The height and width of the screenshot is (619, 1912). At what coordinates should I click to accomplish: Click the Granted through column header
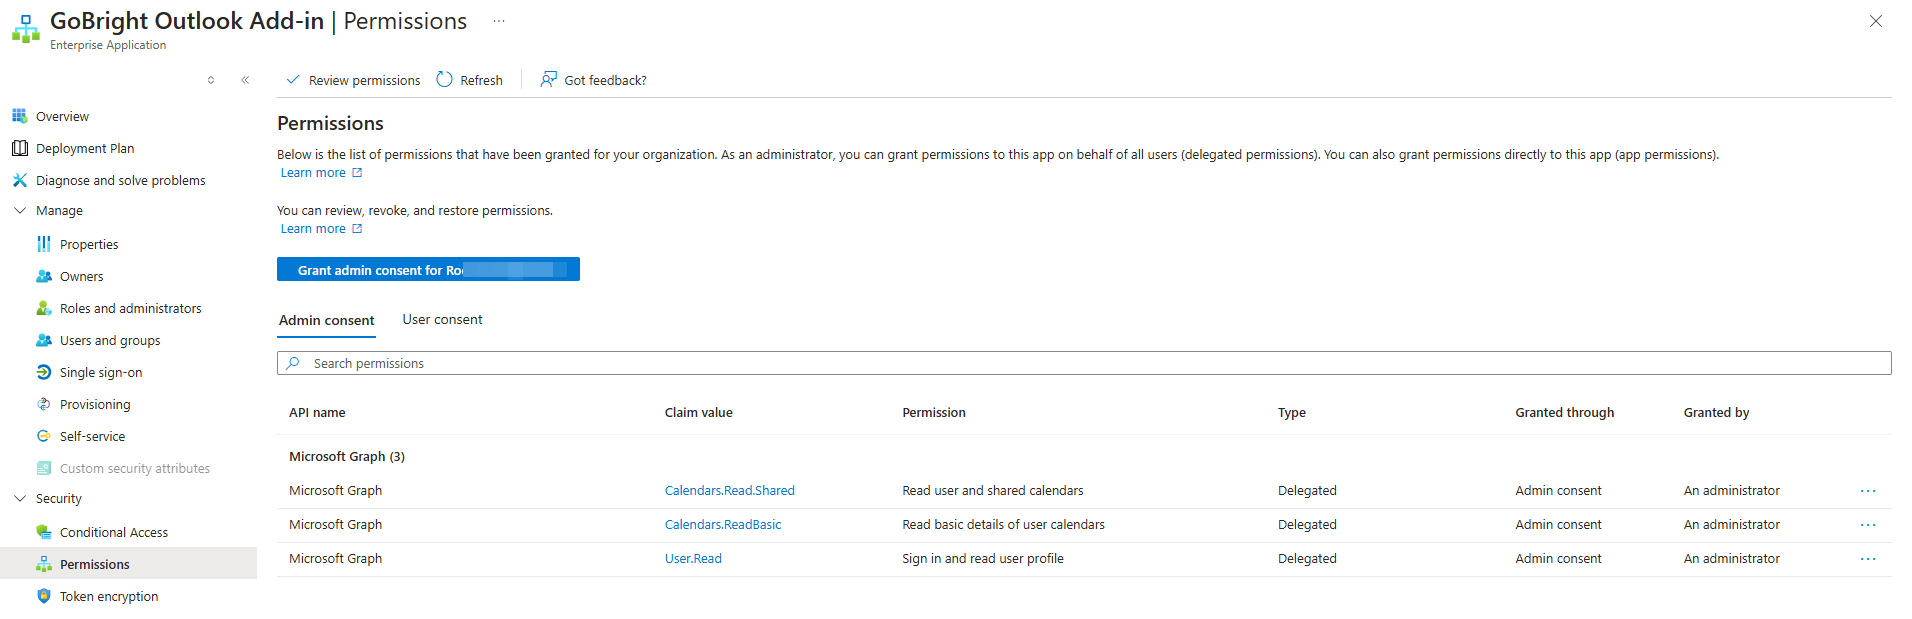(x=1564, y=413)
